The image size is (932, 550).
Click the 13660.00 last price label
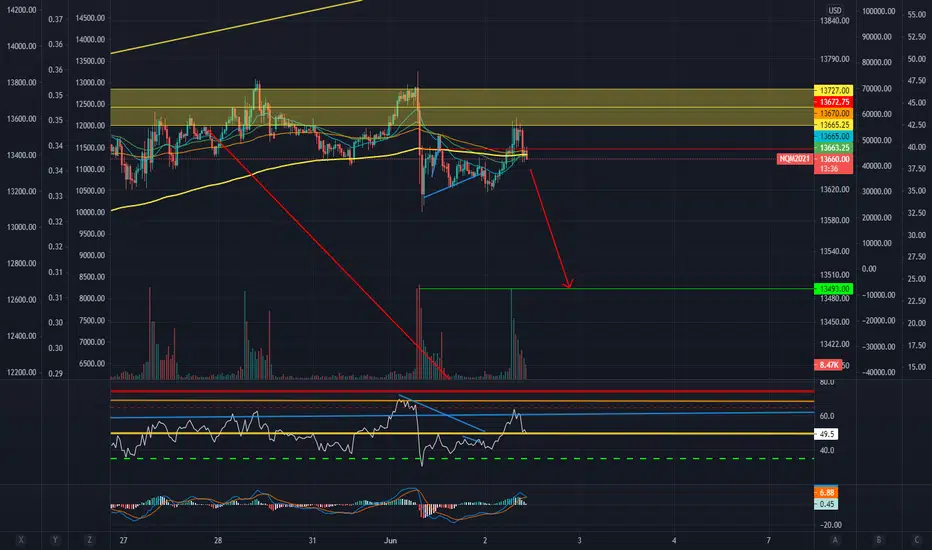coord(833,159)
